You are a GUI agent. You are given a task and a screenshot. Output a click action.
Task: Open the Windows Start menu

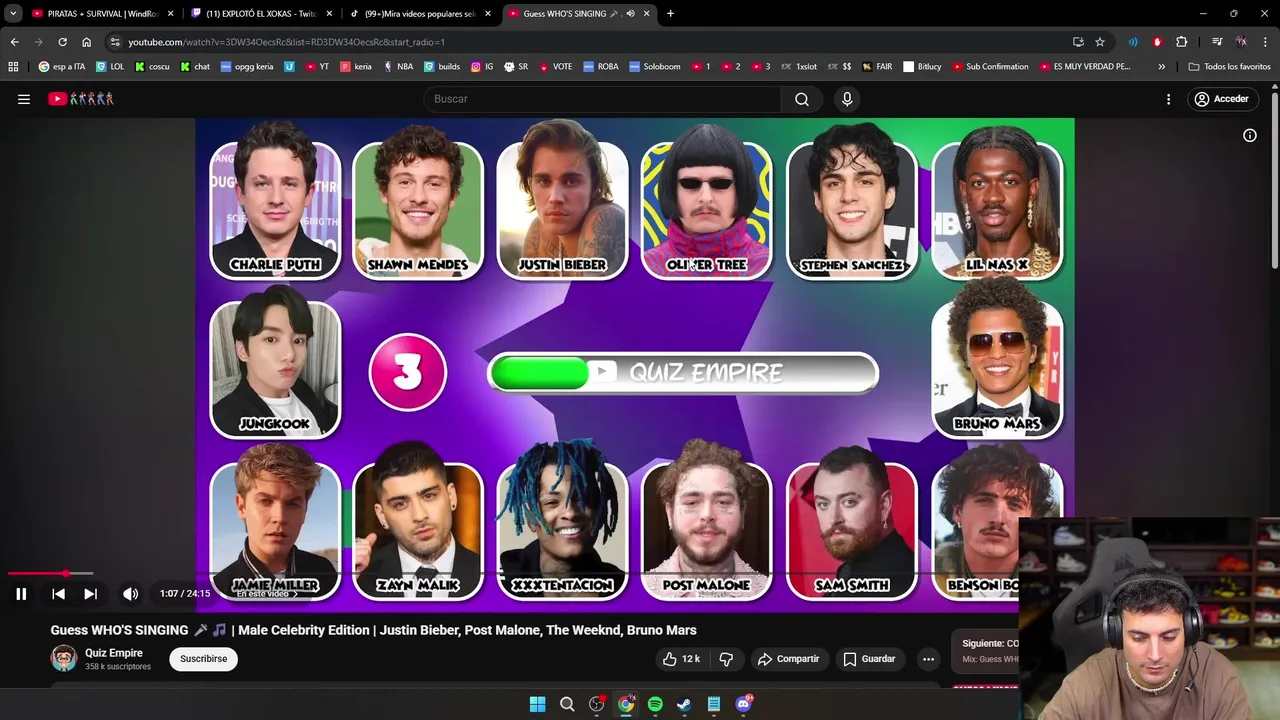click(x=537, y=704)
